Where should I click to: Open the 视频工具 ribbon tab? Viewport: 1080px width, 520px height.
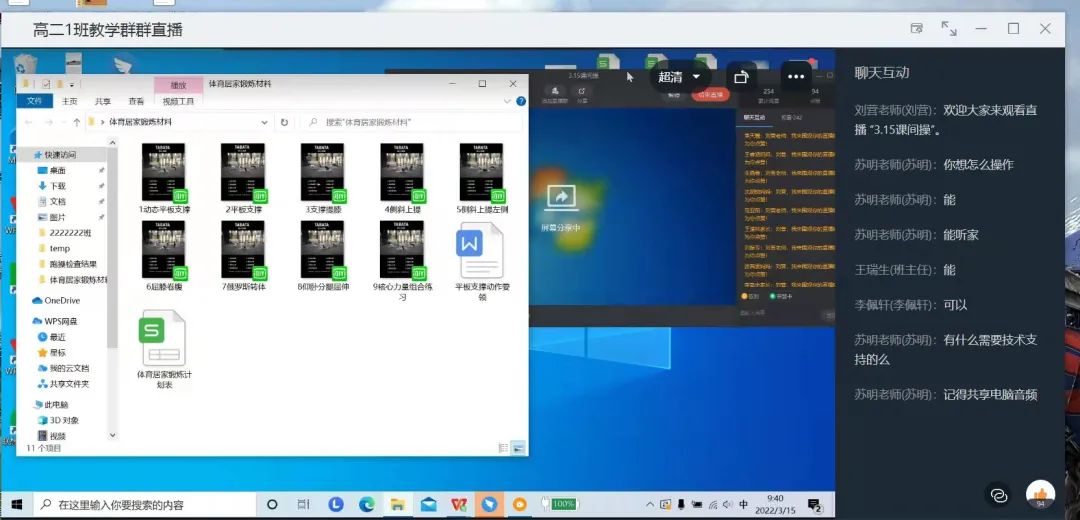coord(178,101)
